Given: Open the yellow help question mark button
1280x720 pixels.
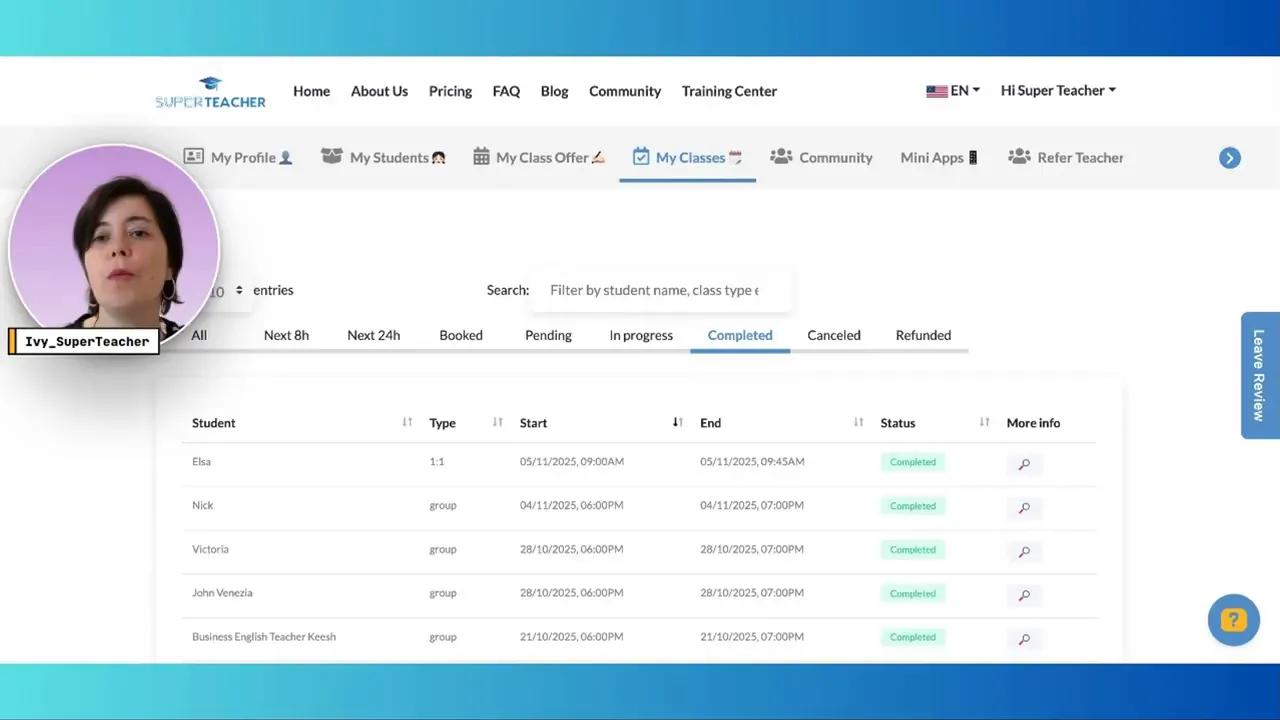Looking at the screenshot, I should (x=1233, y=620).
